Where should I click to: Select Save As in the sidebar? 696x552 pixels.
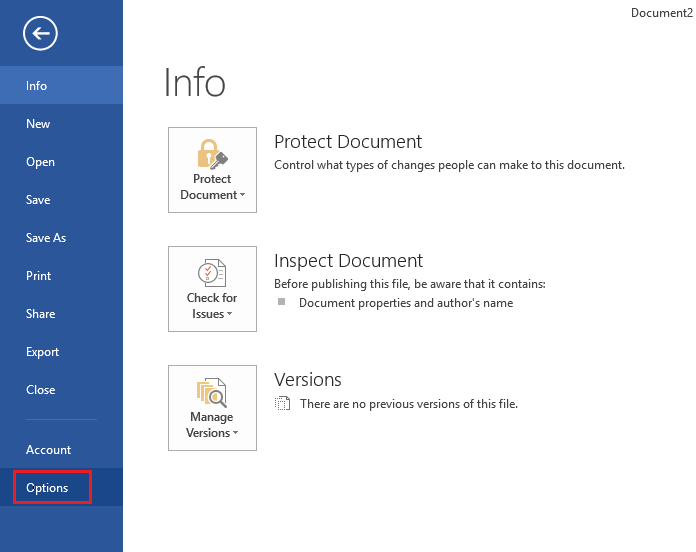pyautogui.click(x=61, y=238)
